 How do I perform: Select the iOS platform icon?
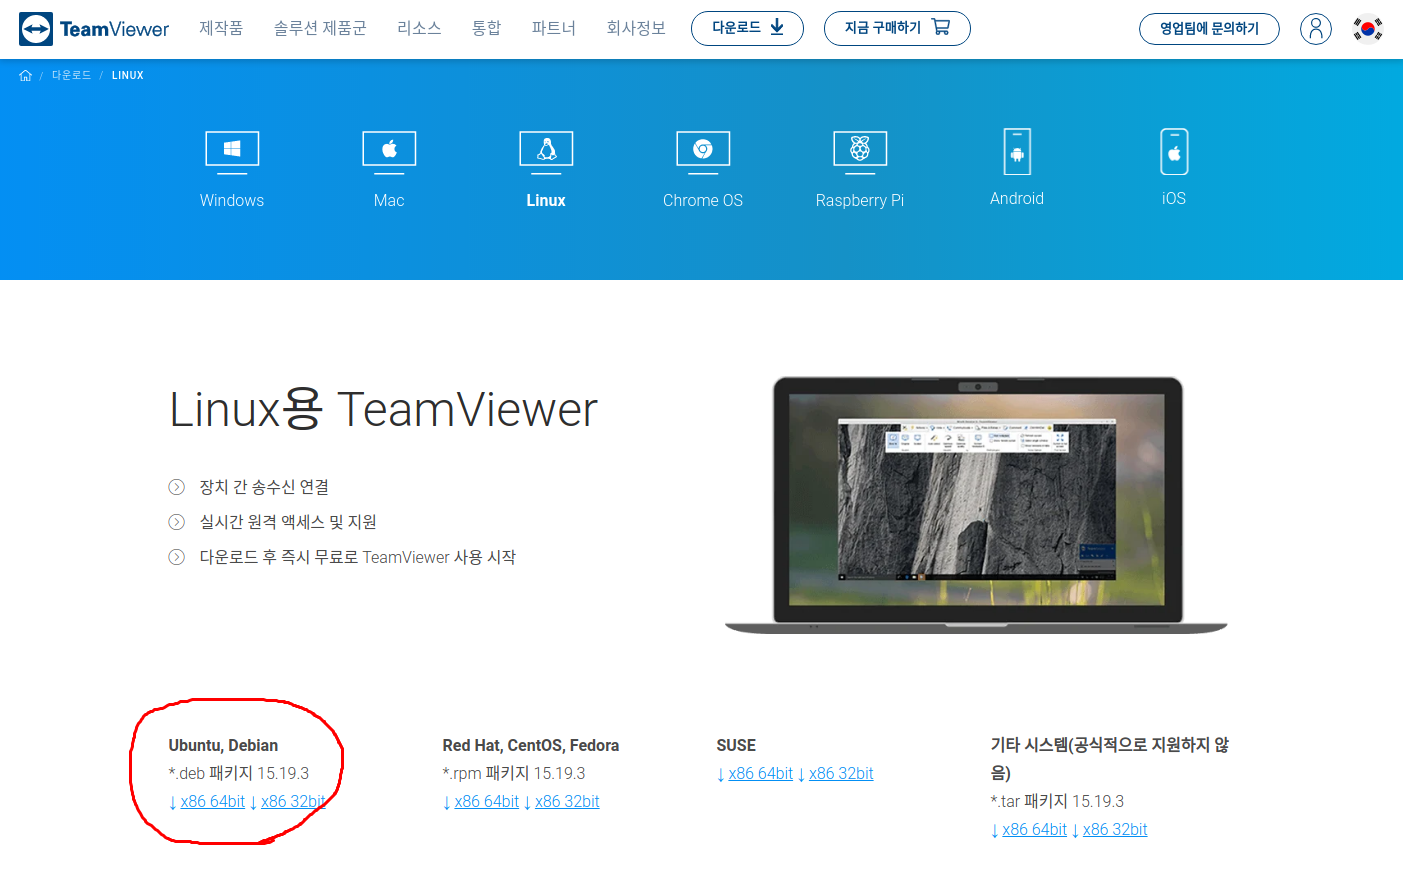pos(1174,152)
